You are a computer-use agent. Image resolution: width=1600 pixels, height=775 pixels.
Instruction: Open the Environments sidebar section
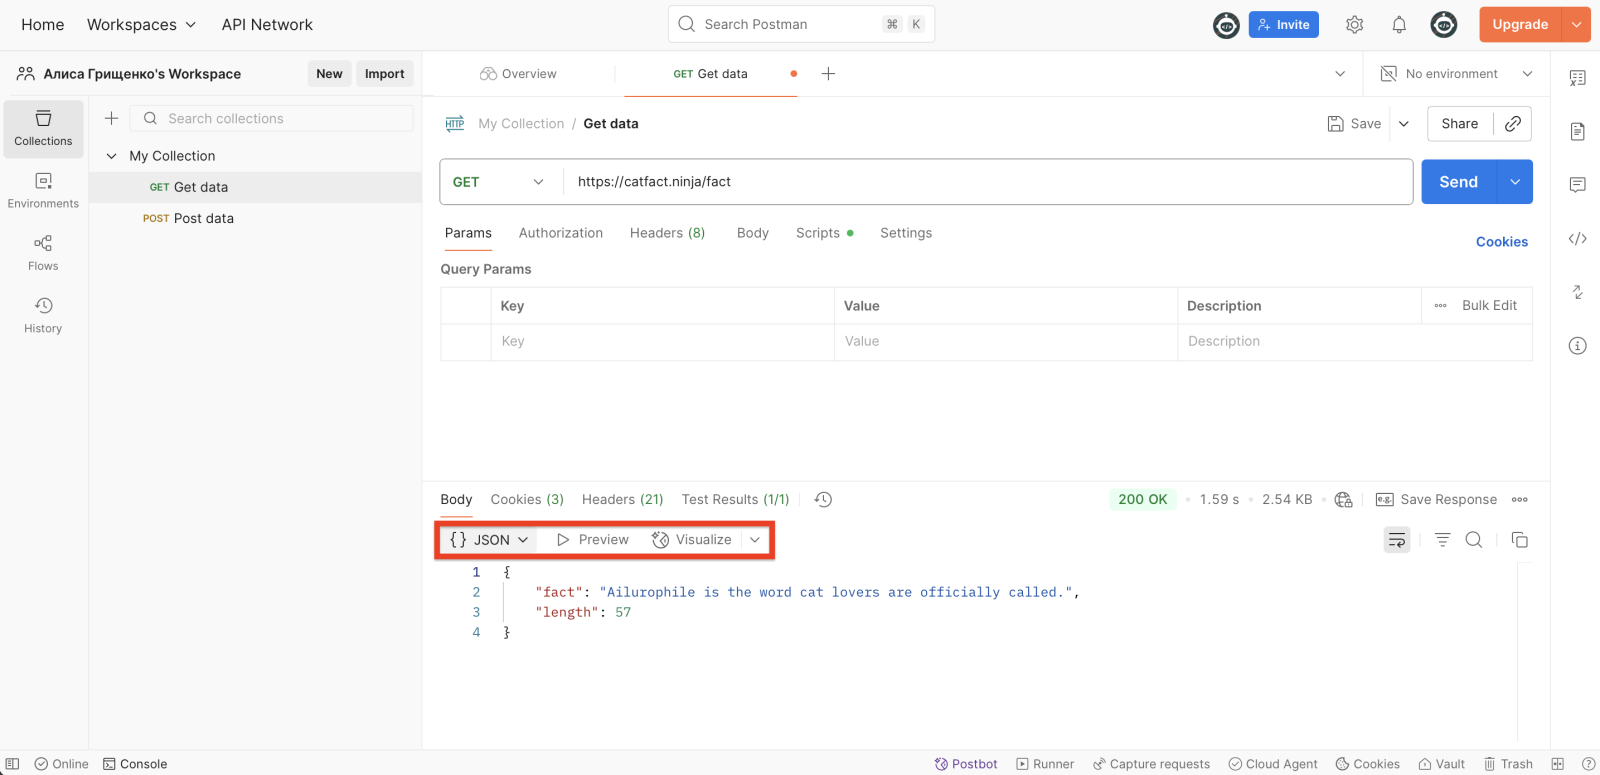click(43, 191)
